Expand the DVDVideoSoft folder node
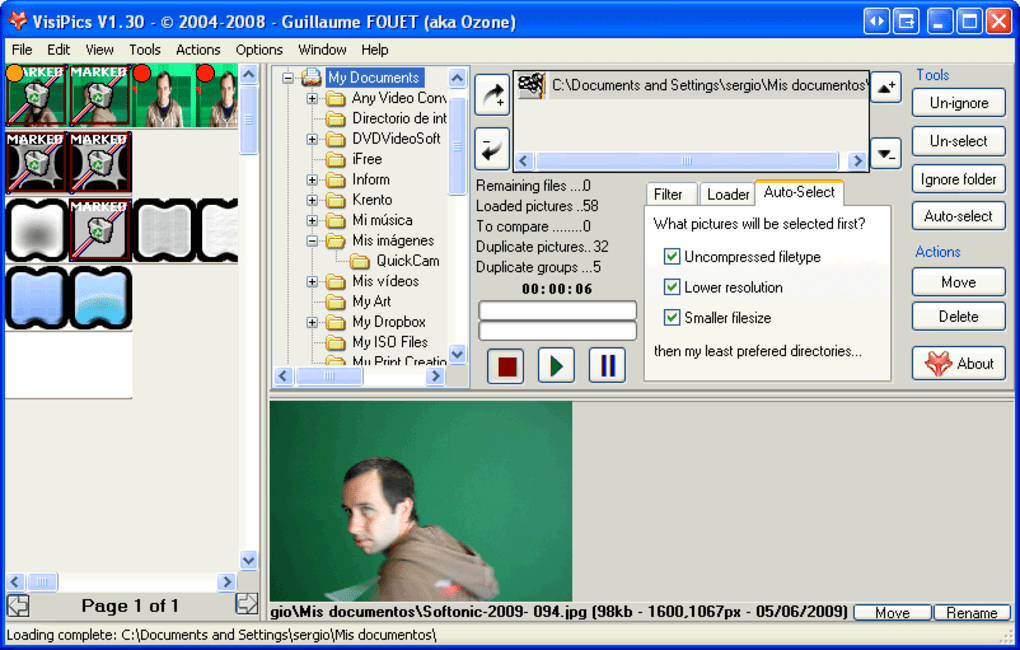 (x=312, y=139)
